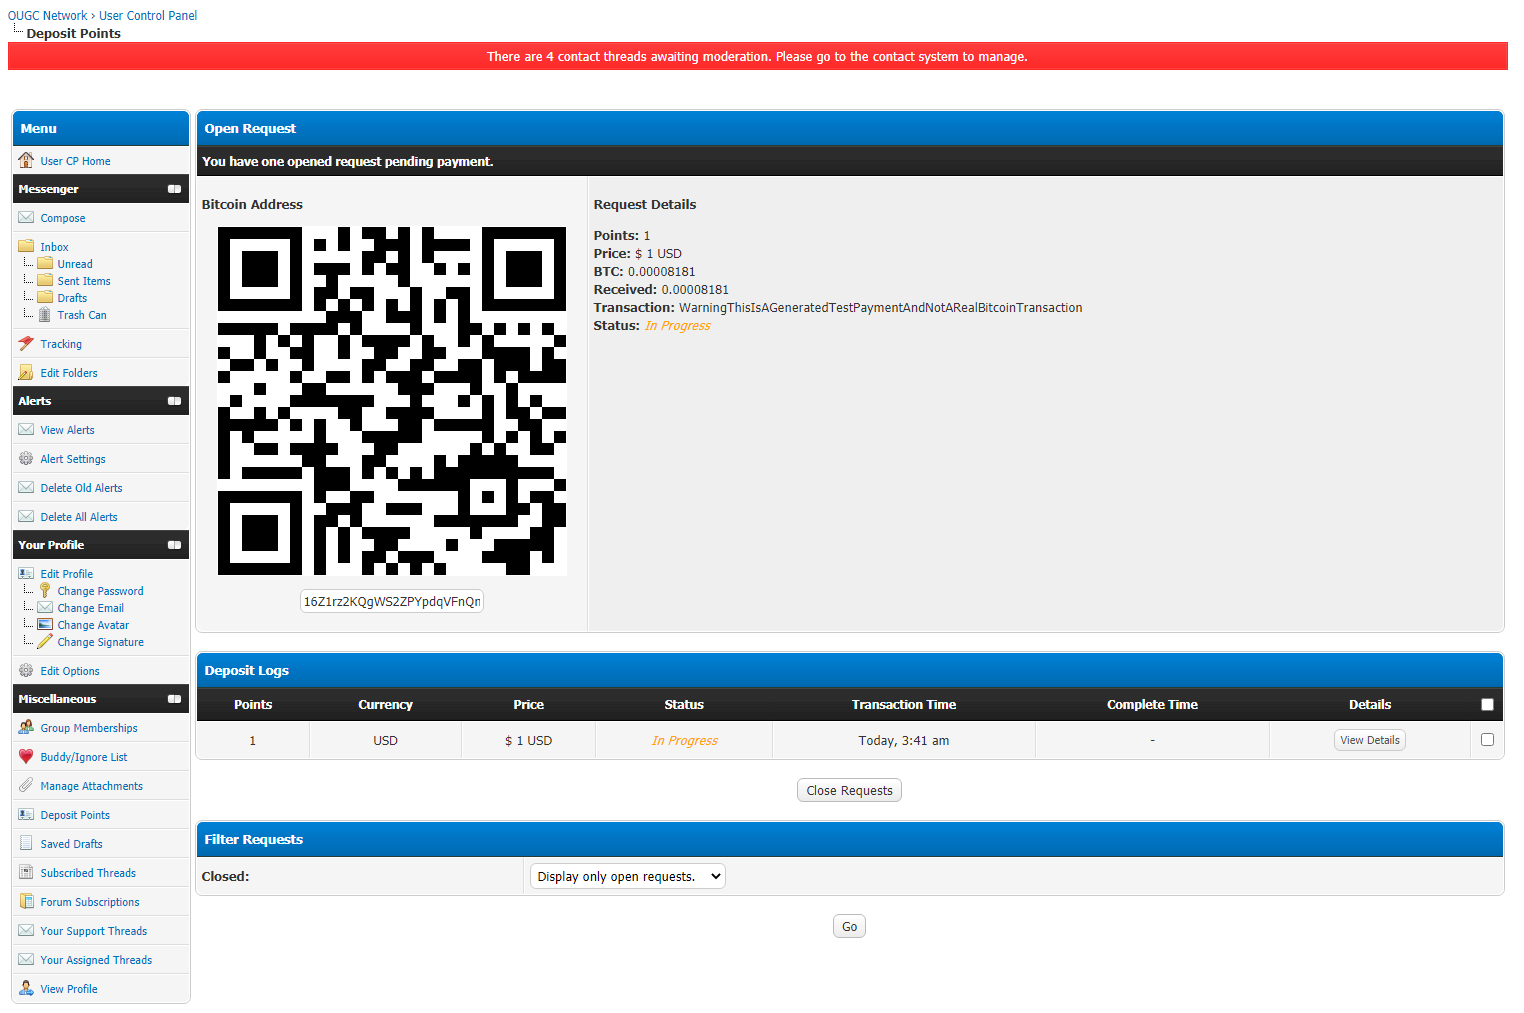Click the Change Avatar picture icon
Screen dimensions: 1524x1013
pyautogui.click(x=45, y=624)
